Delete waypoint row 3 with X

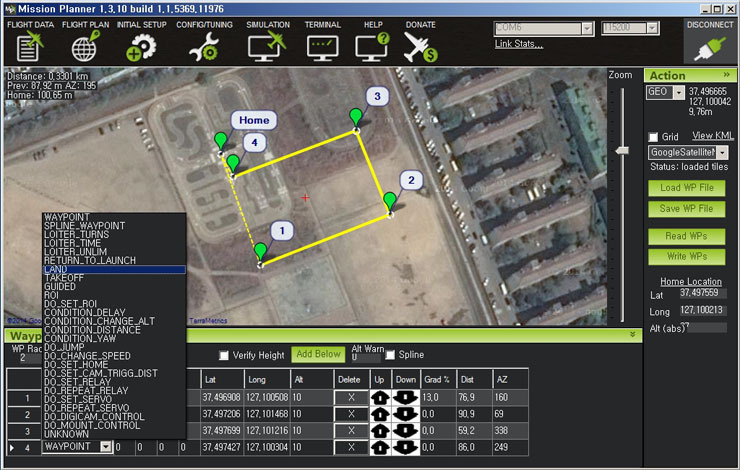click(x=351, y=430)
